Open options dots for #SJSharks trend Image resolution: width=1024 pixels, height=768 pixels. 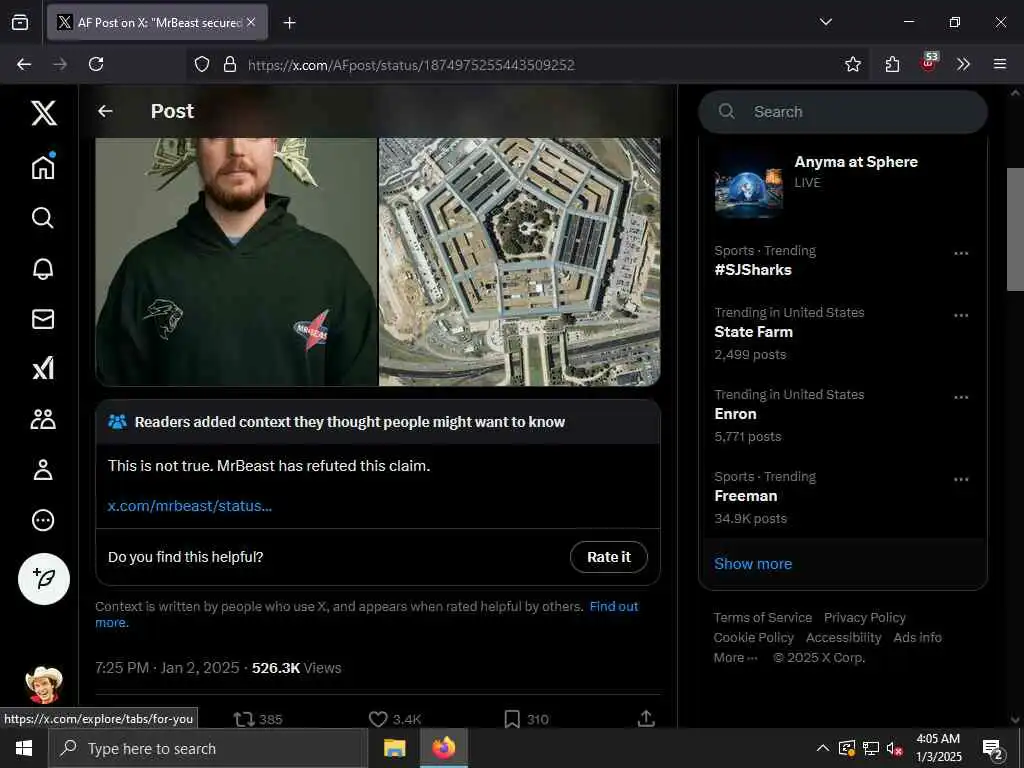click(961, 253)
